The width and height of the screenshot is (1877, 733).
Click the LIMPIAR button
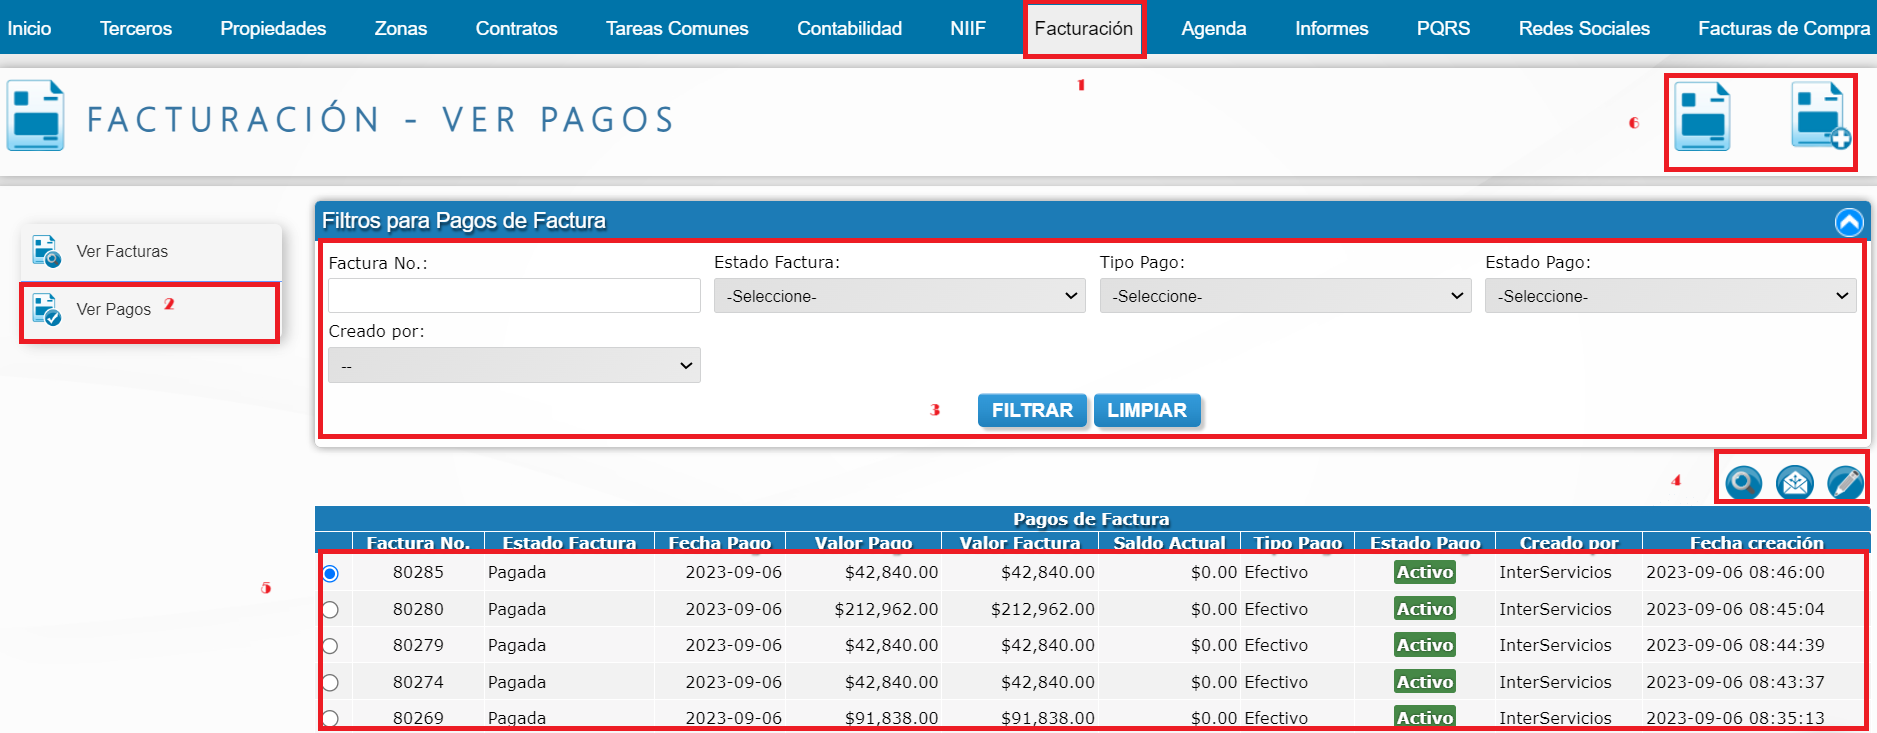click(x=1146, y=411)
